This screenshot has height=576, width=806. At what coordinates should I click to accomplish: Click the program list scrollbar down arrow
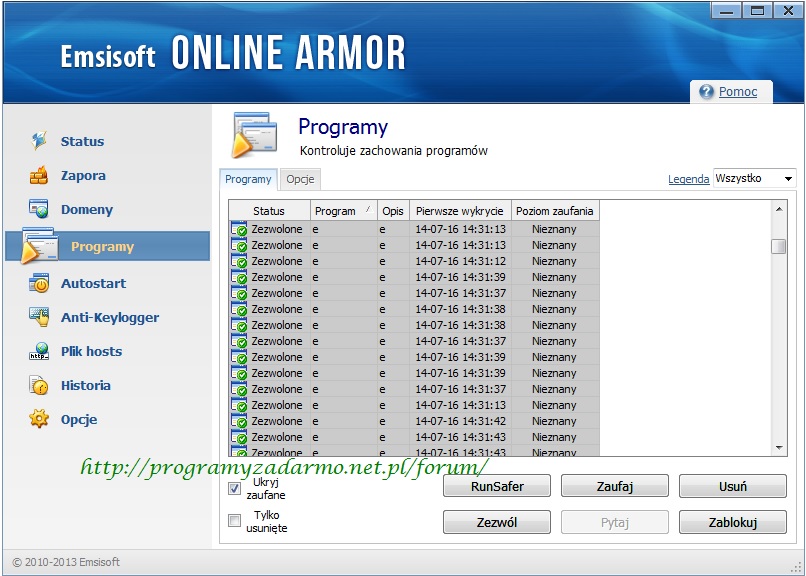tap(779, 448)
